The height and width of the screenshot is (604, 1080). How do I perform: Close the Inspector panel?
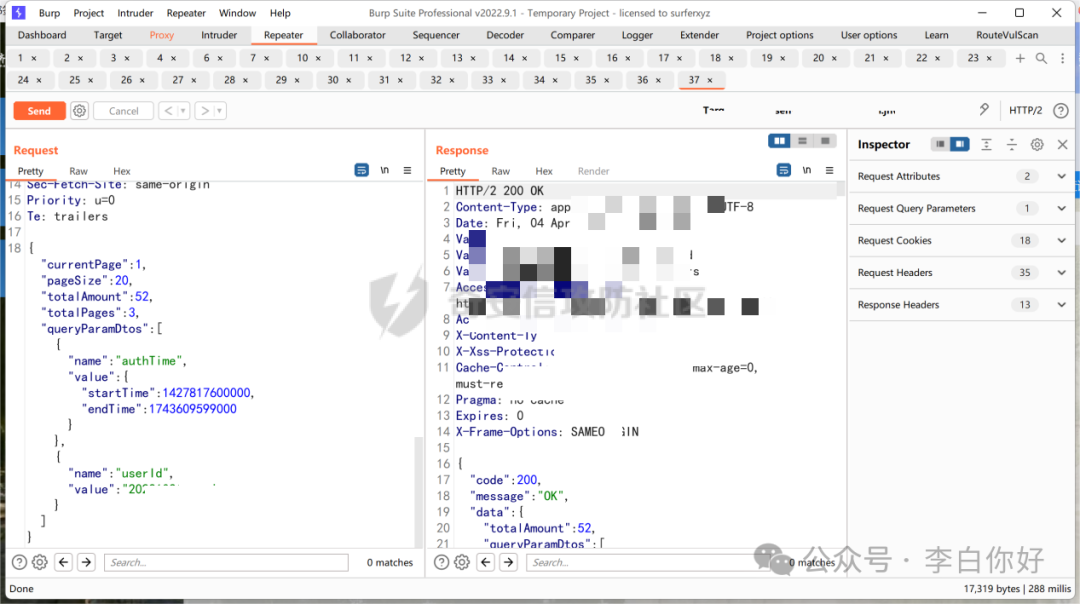click(x=1063, y=145)
